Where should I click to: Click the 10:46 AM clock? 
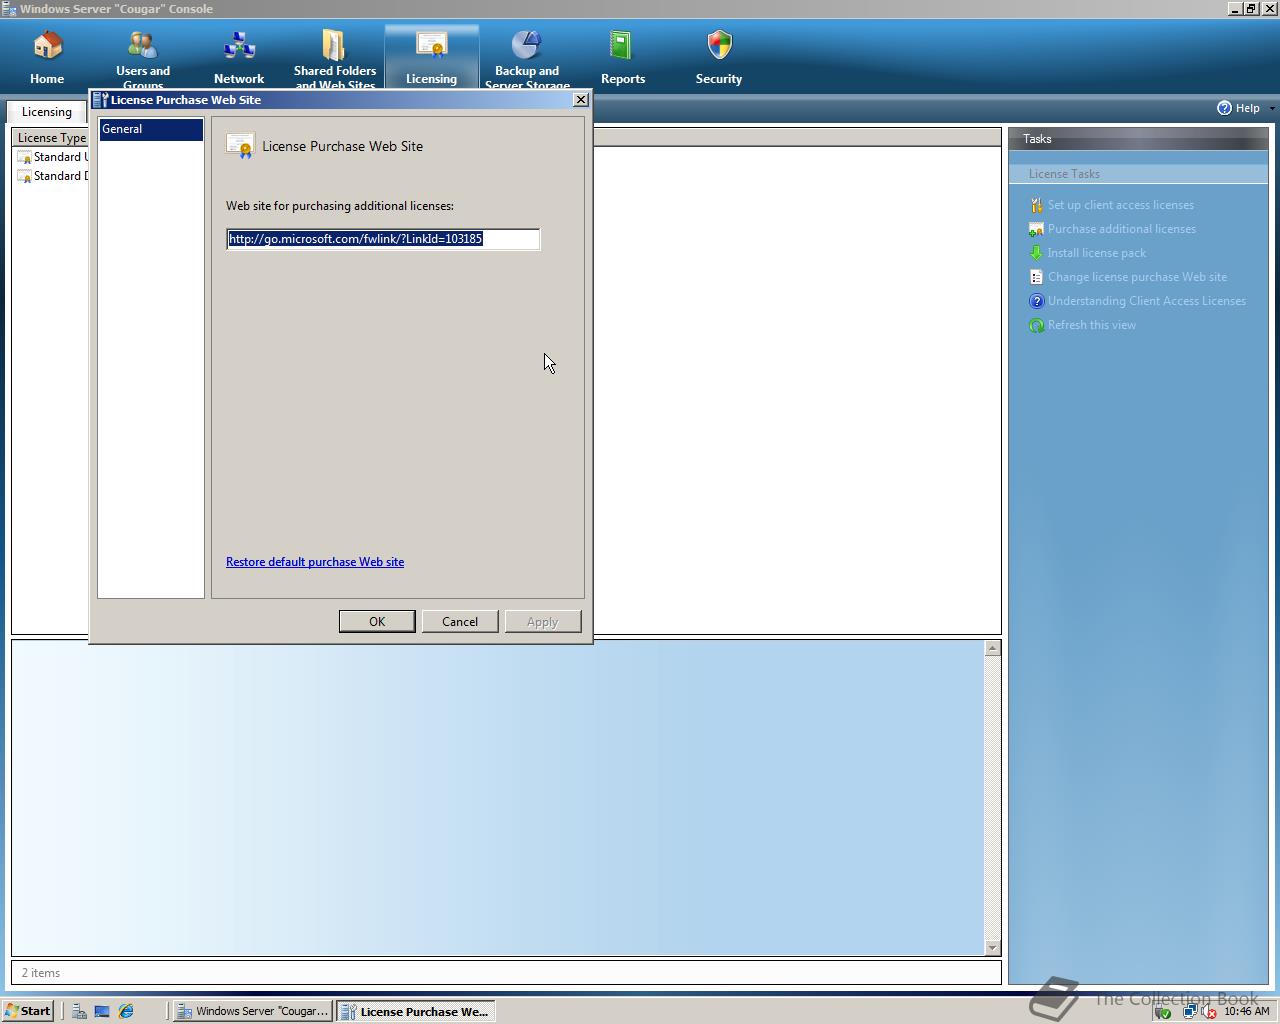tap(1246, 1012)
